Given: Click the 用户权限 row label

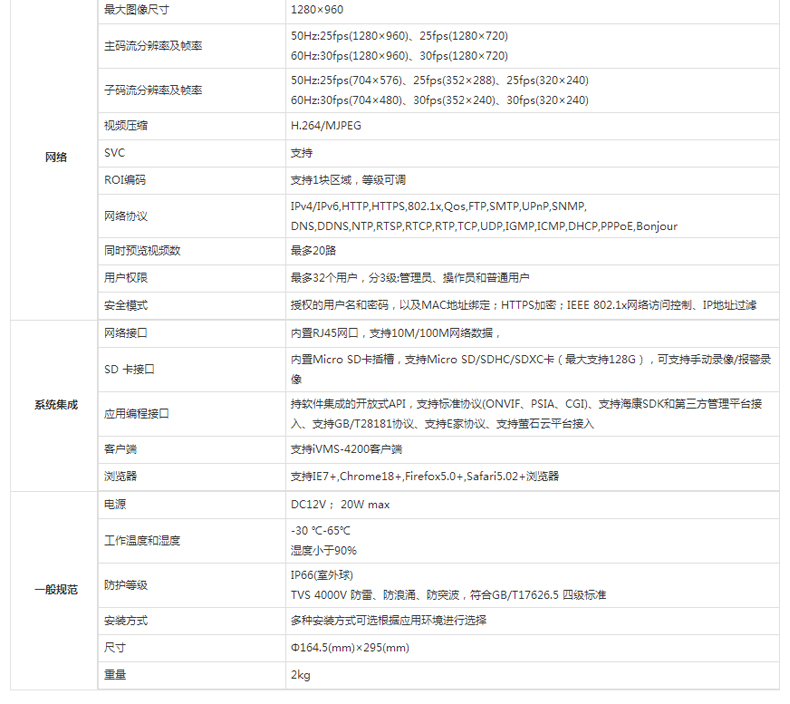Looking at the screenshot, I should coord(125,278).
